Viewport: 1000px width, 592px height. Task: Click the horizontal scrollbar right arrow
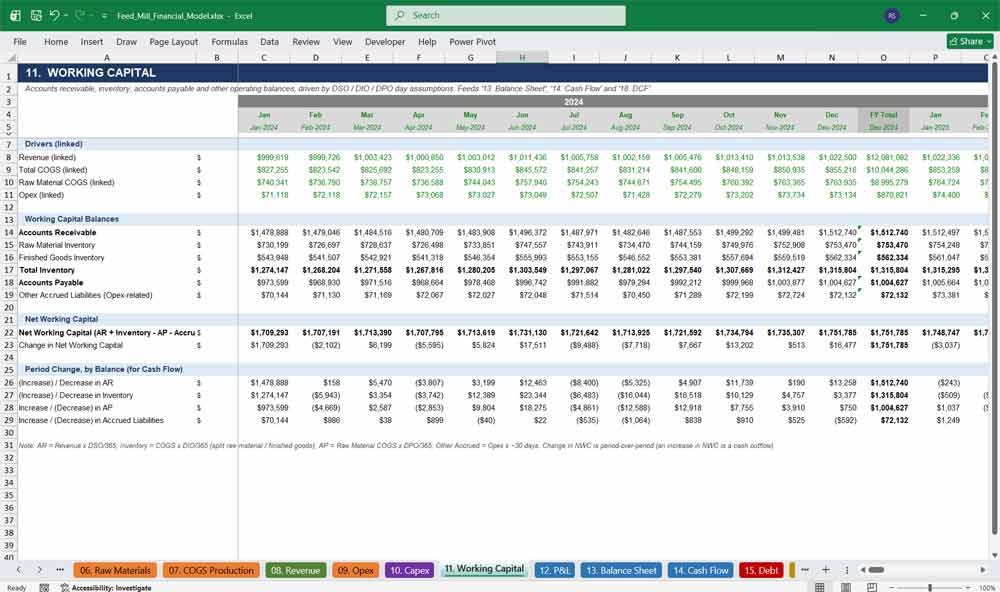coord(983,570)
